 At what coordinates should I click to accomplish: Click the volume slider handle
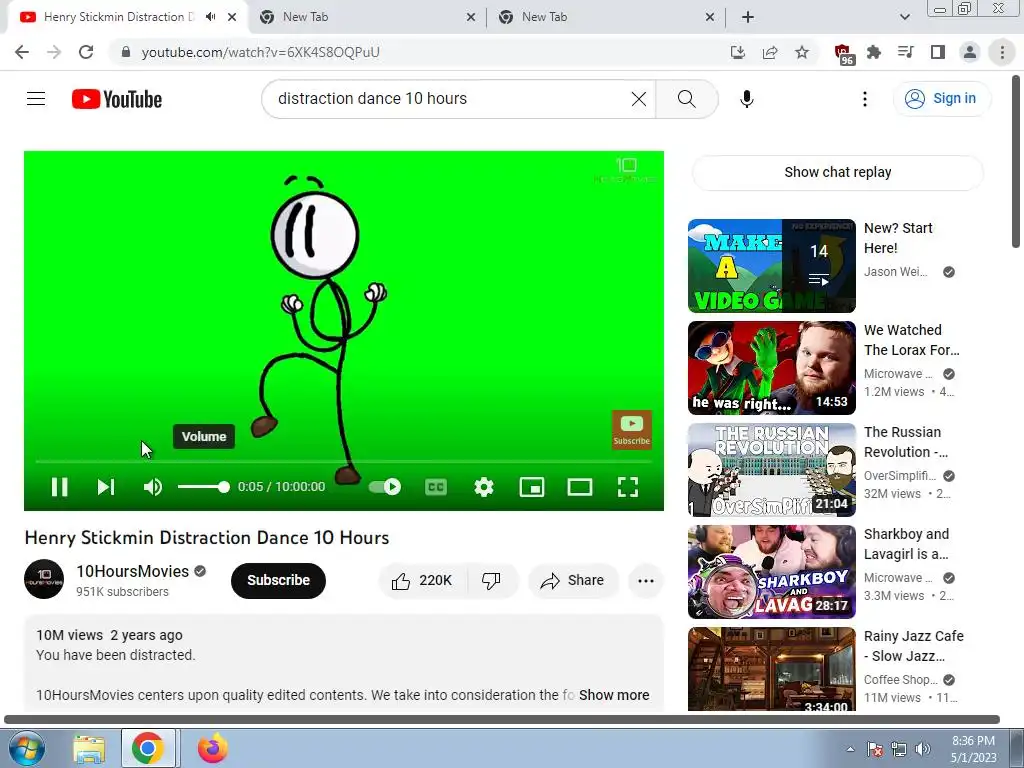[x=224, y=487]
